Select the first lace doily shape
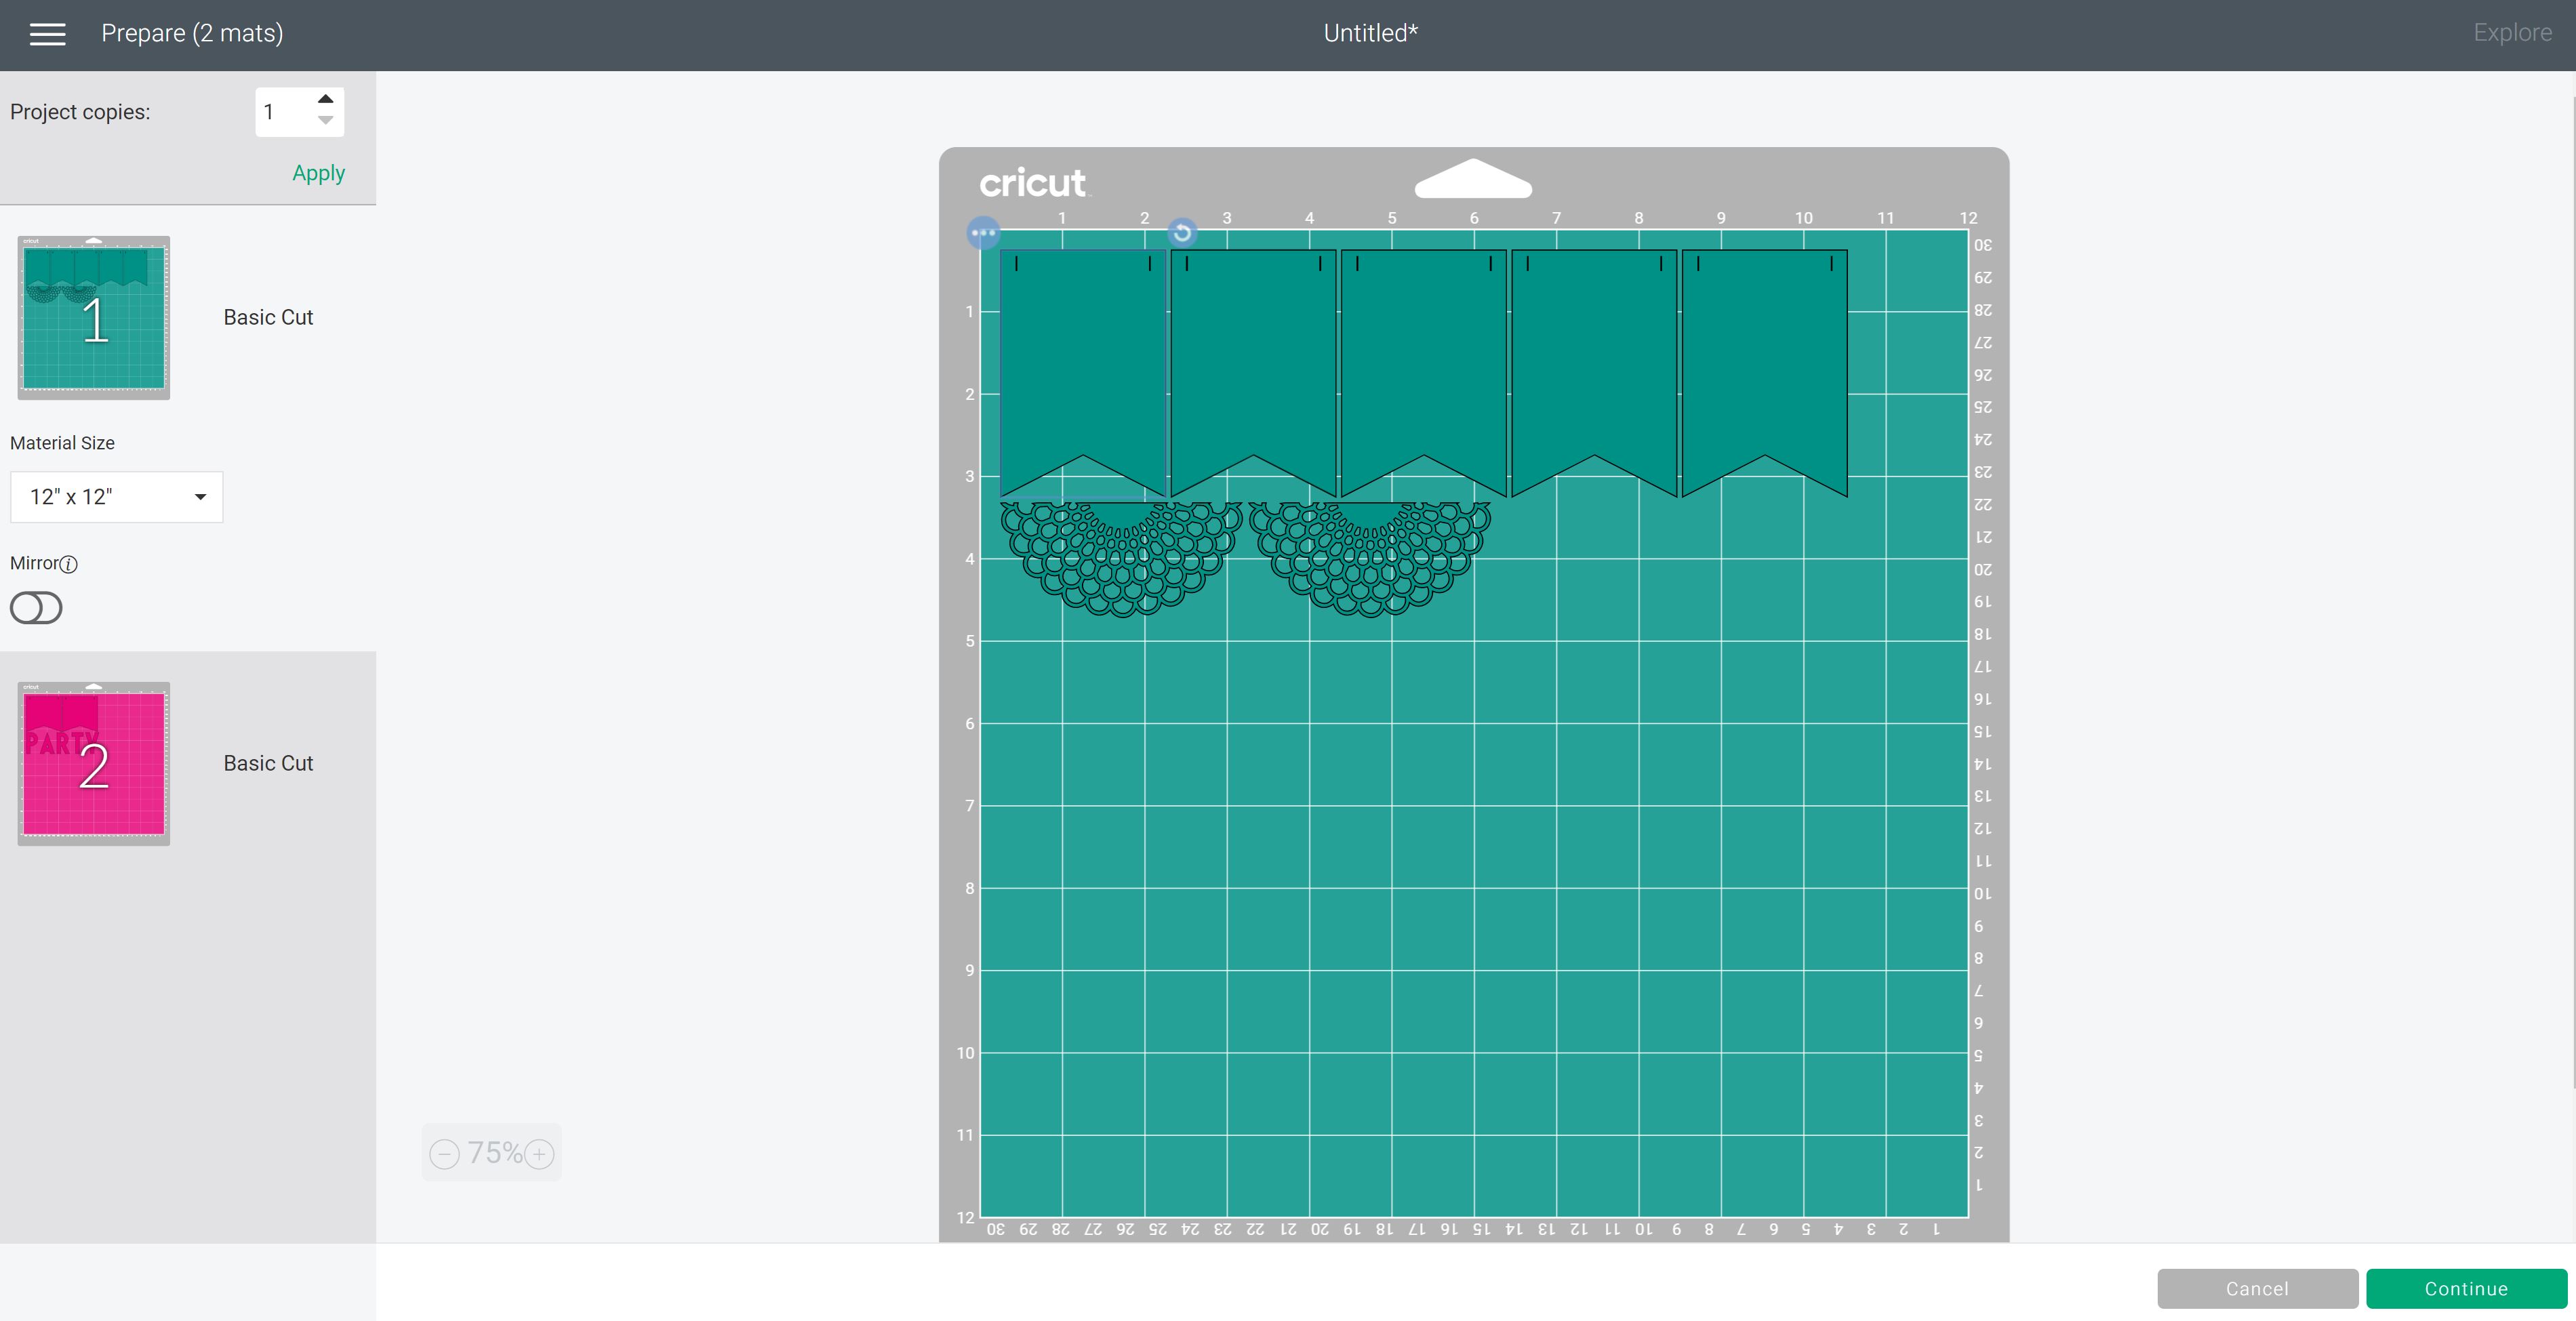This screenshot has height=1321, width=2576. coord(1121,558)
